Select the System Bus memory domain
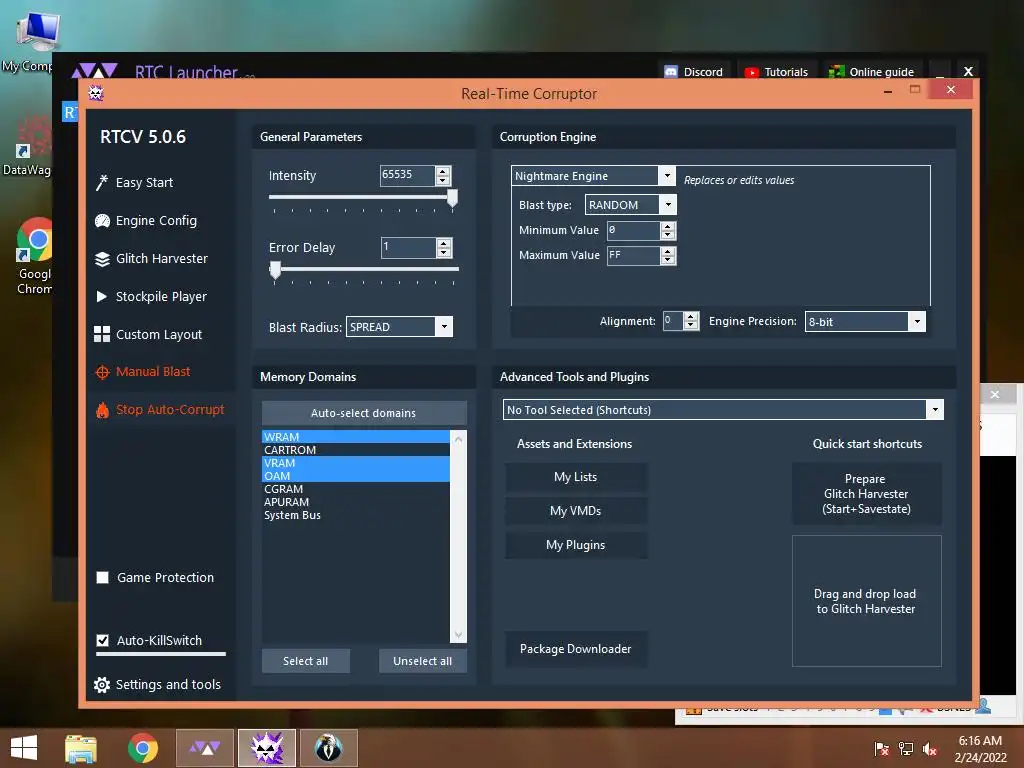 click(356, 515)
